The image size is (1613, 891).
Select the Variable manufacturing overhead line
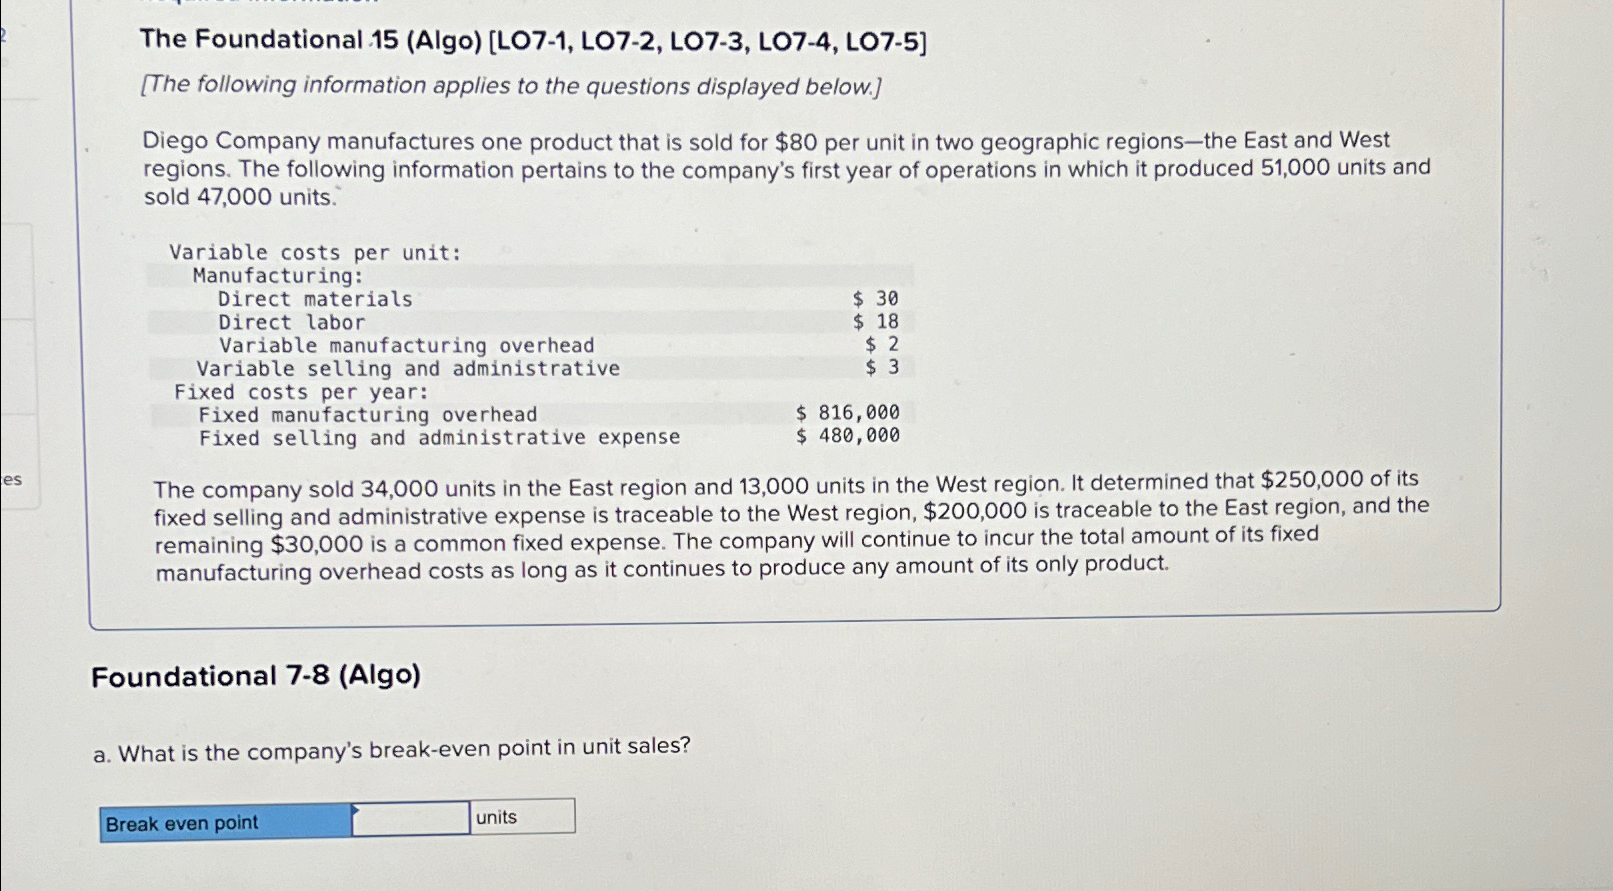point(405,345)
